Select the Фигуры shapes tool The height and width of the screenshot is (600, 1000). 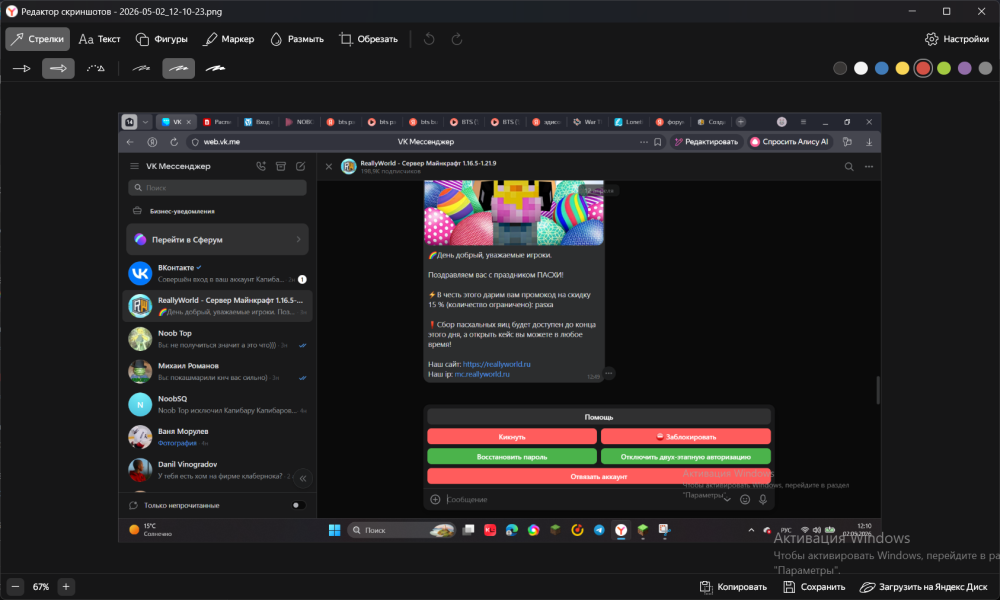162,39
